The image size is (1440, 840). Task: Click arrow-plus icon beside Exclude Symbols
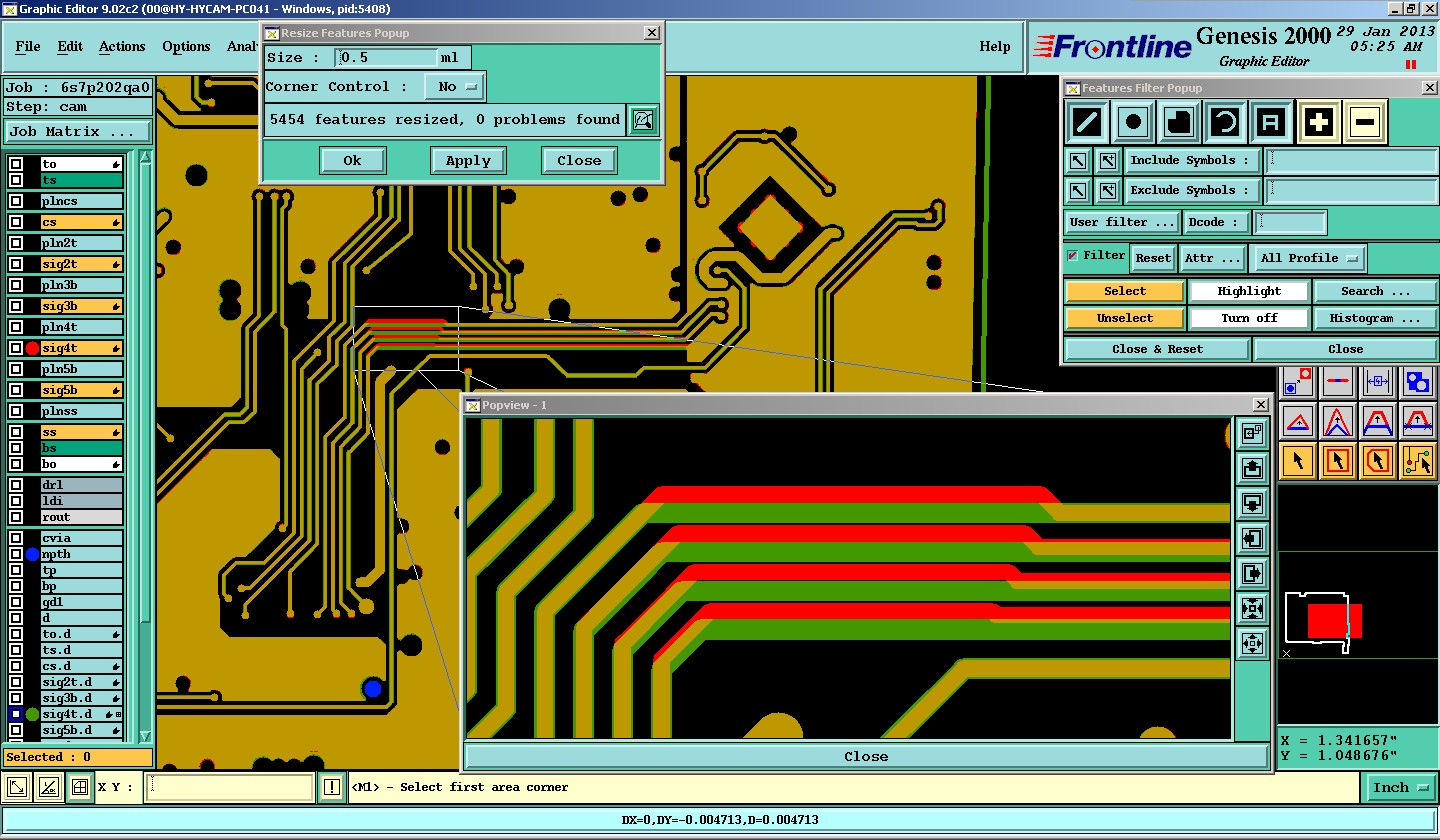pos(1107,190)
